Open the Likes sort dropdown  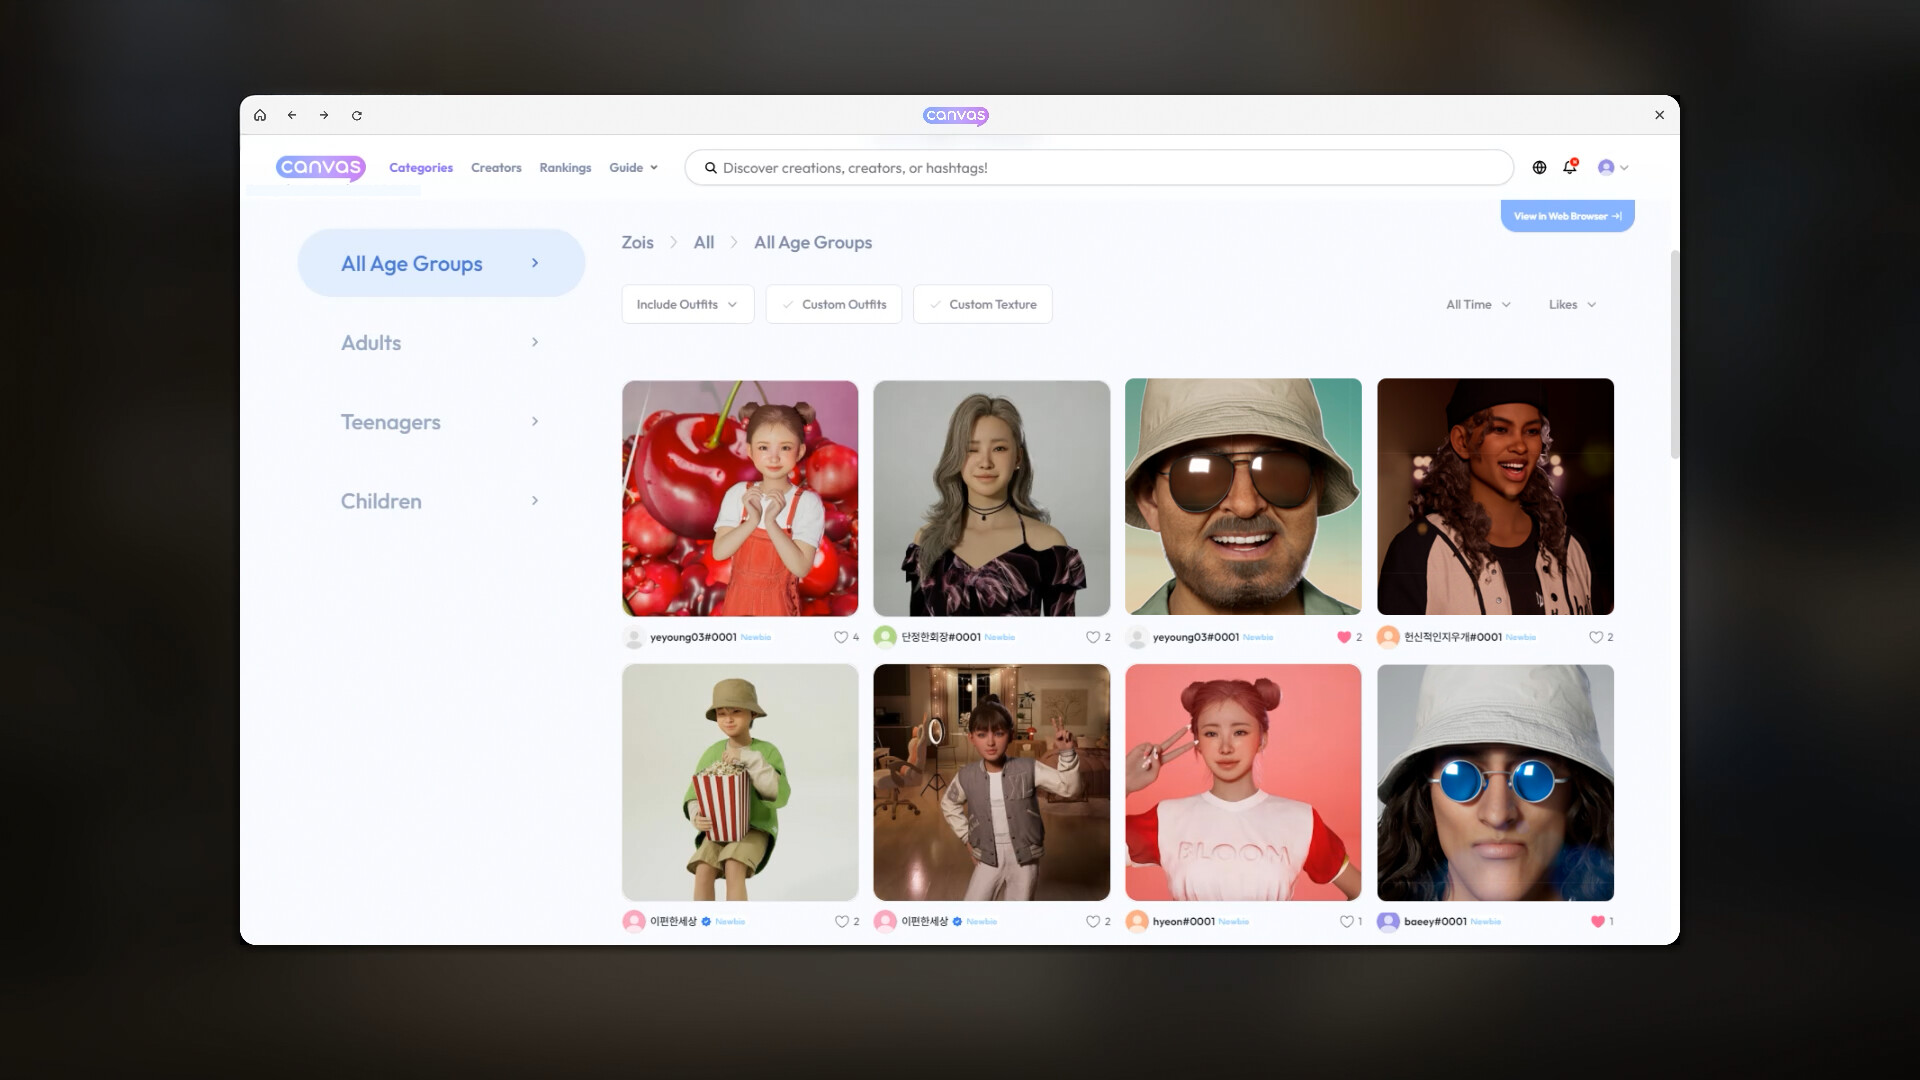click(1570, 304)
